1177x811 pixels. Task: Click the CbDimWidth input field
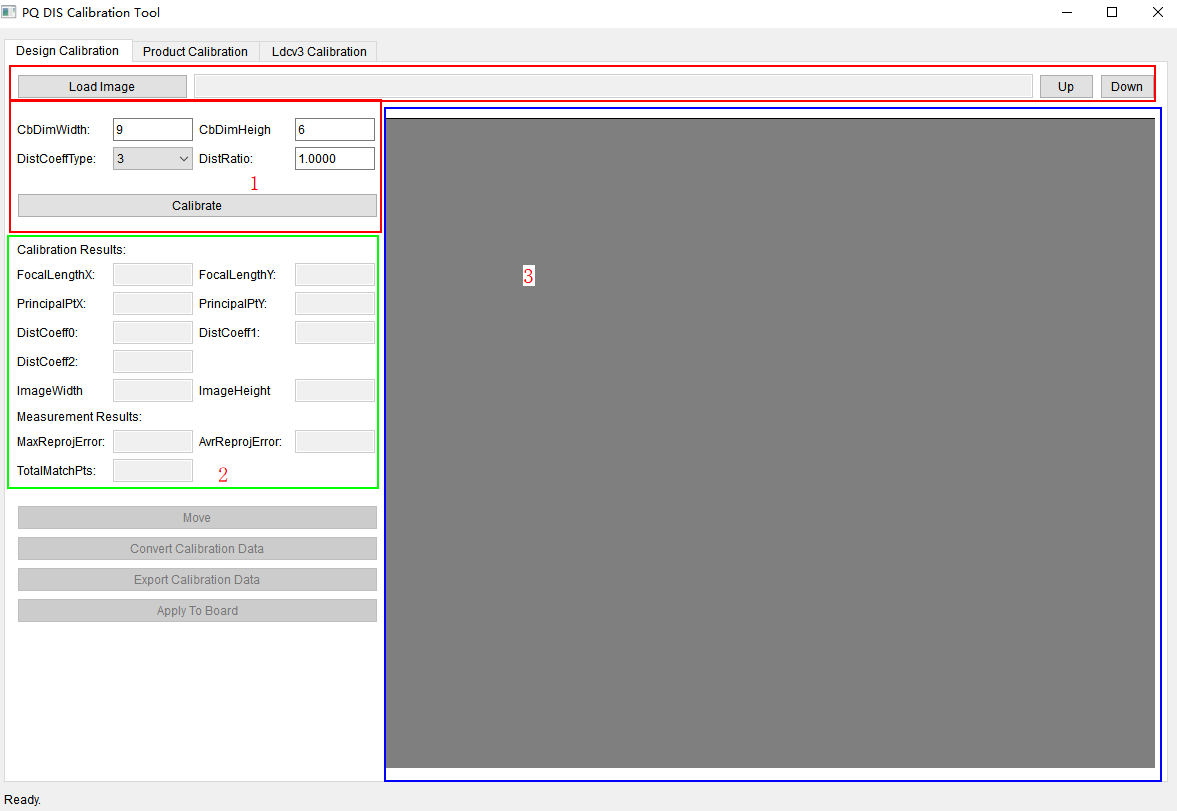[x=152, y=129]
